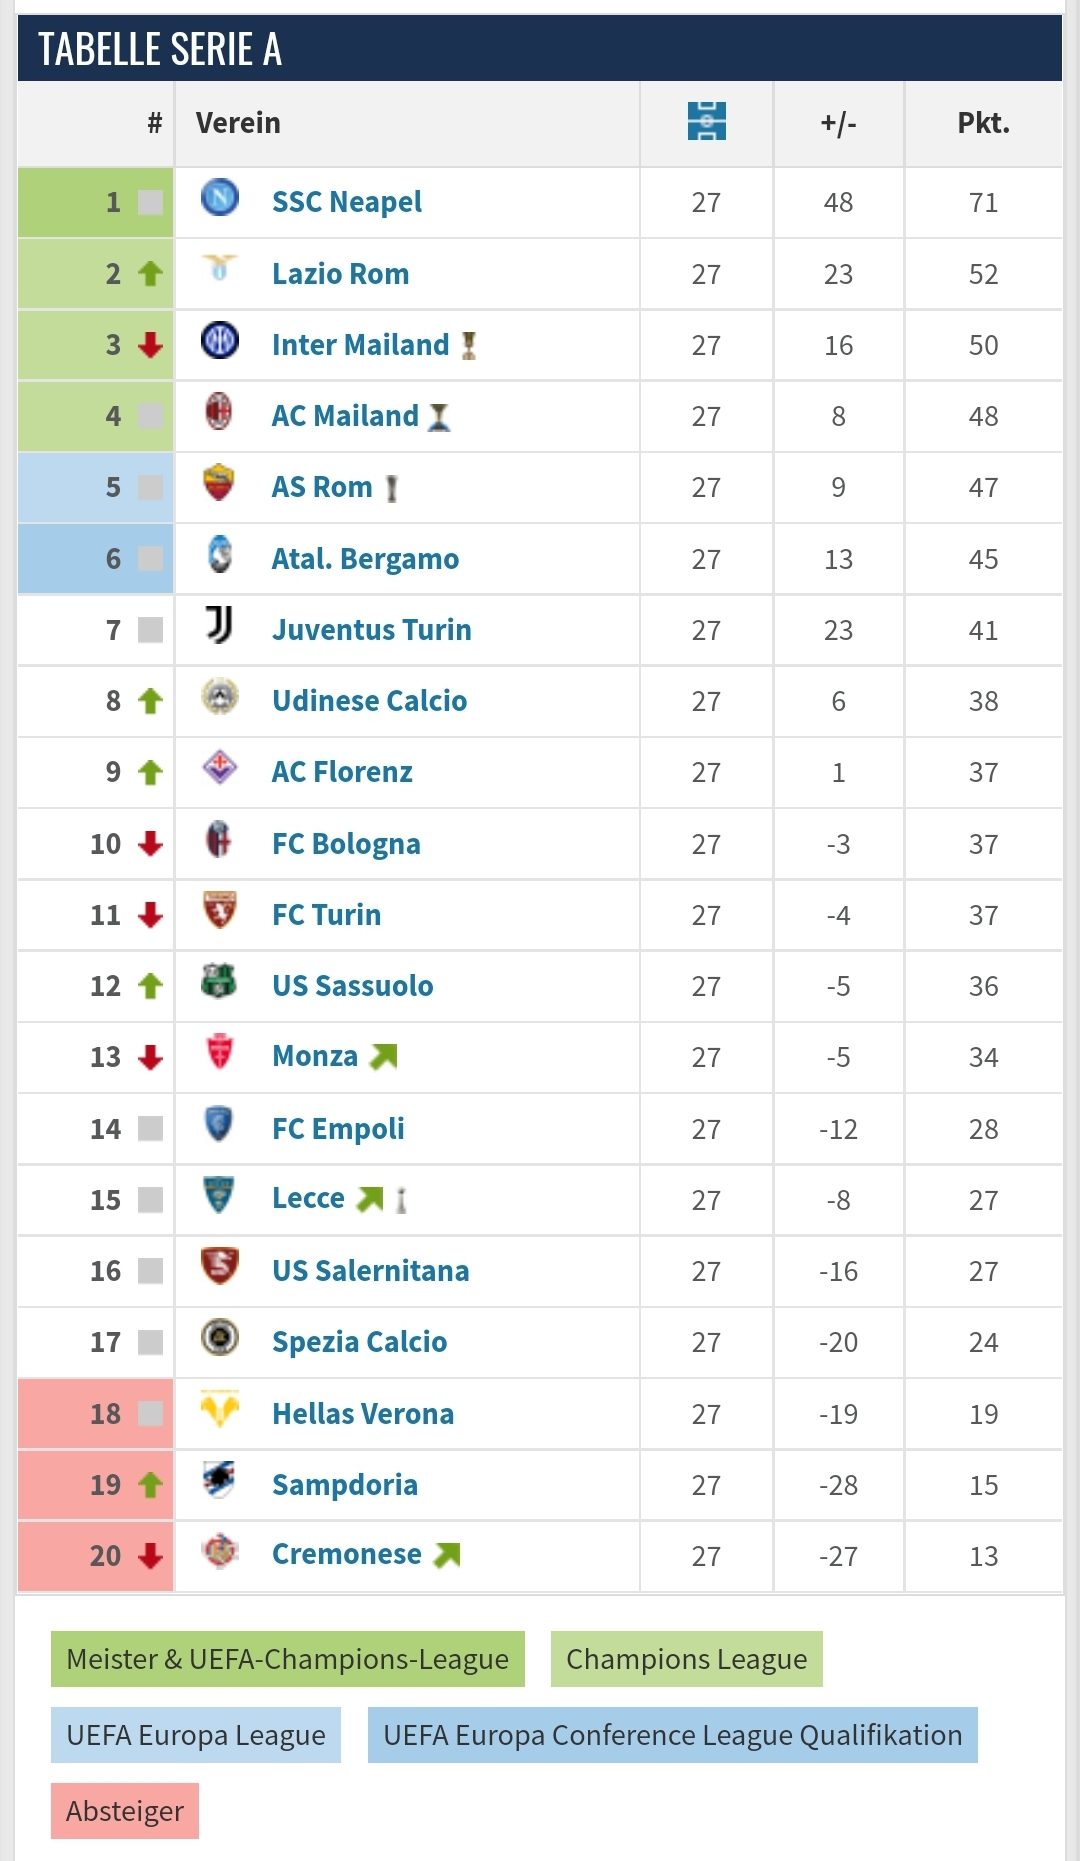Open the Udinese Calcio team link
This screenshot has width=1080, height=1861.
coord(369,701)
